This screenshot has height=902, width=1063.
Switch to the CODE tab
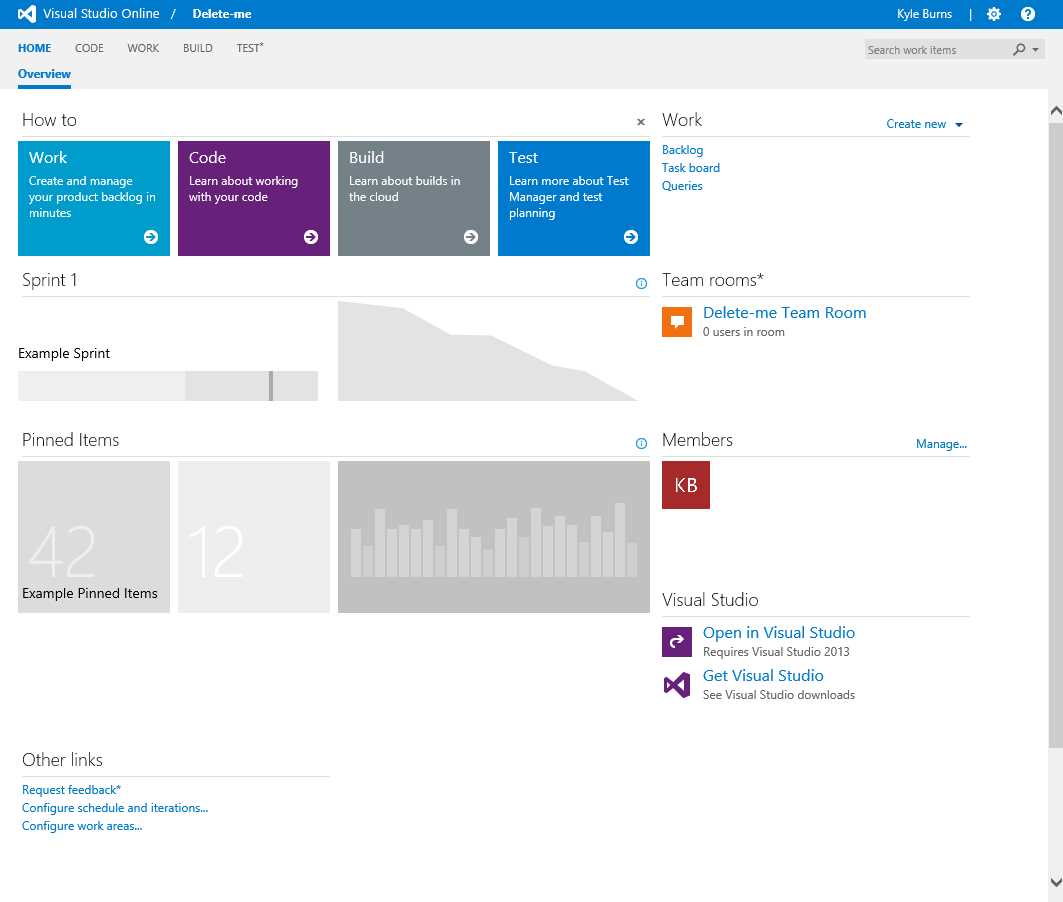point(89,47)
